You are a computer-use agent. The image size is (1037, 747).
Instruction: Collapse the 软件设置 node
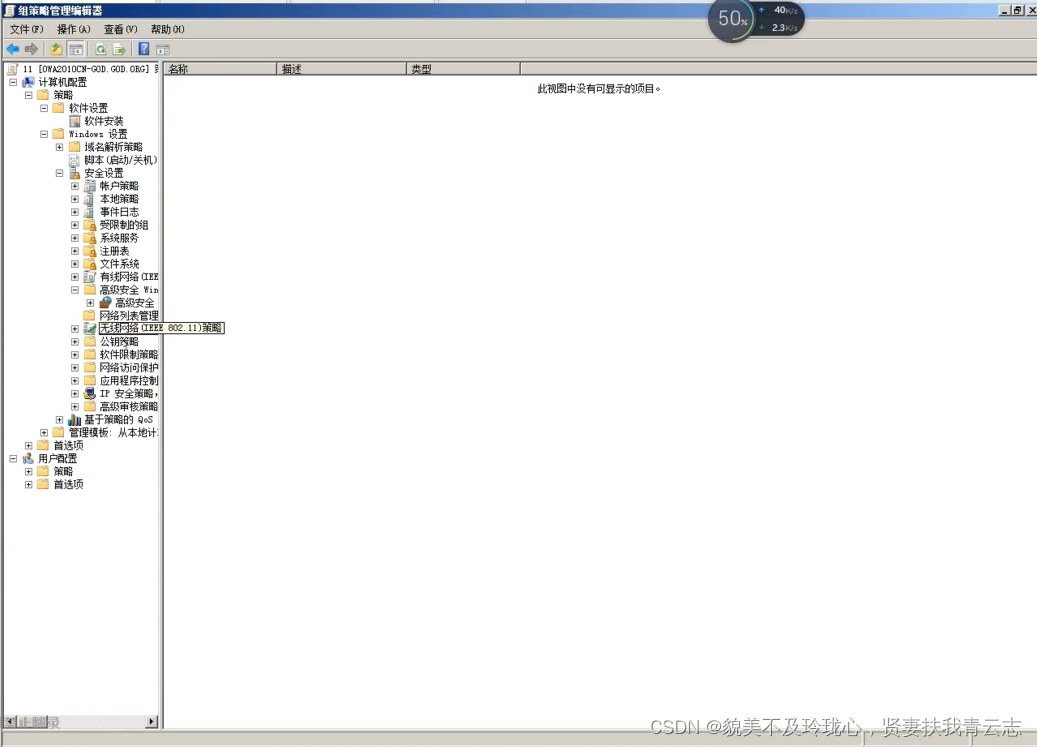click(44, 108)
